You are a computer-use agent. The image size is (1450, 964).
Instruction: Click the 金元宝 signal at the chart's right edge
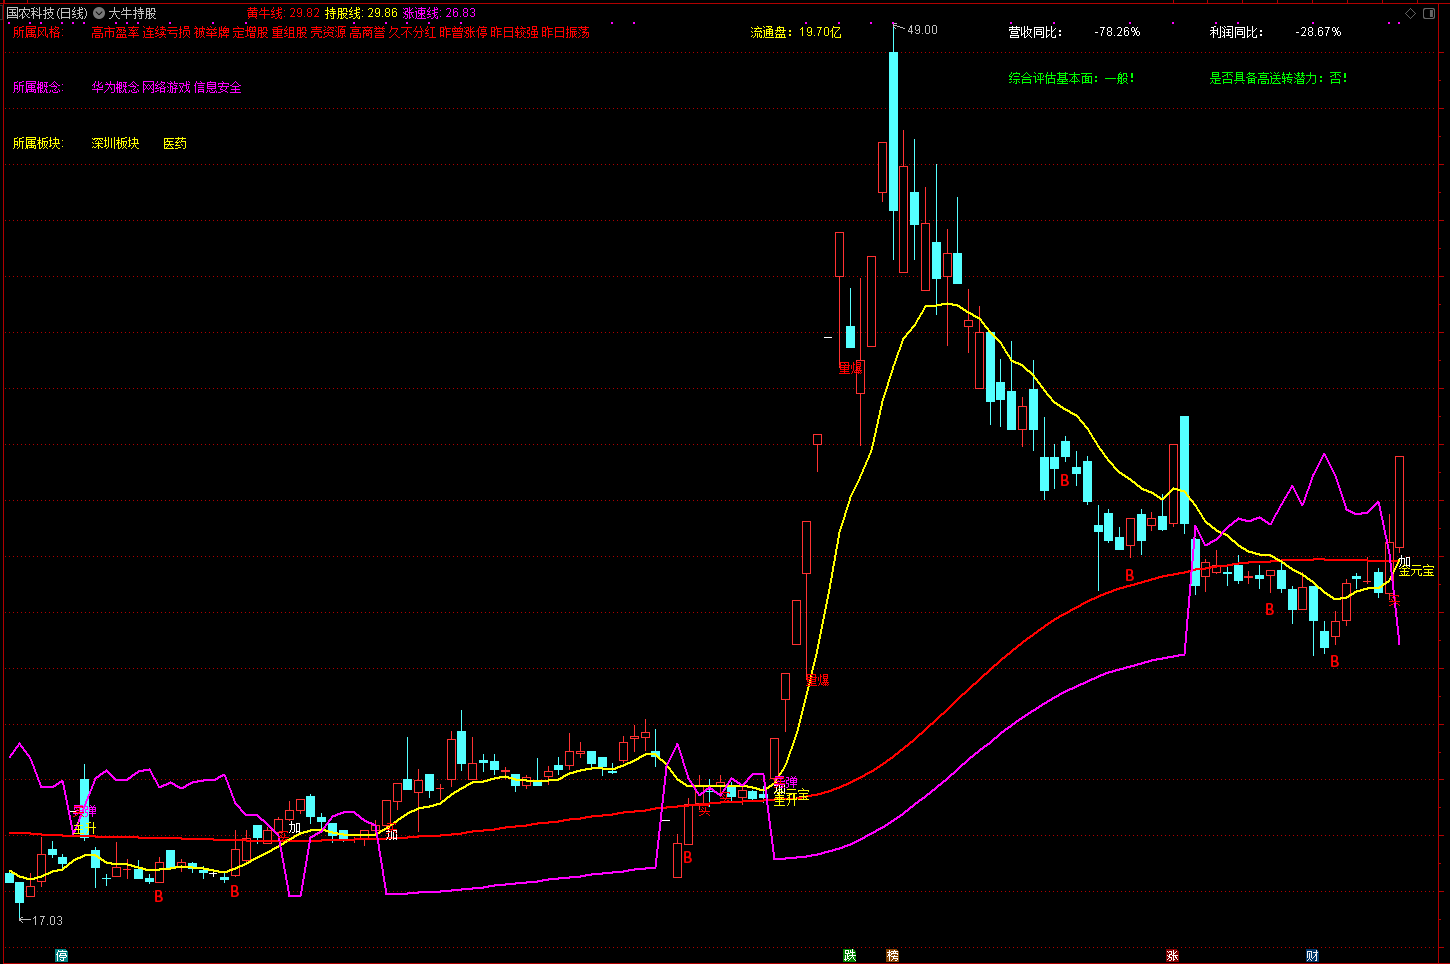pyautogui.click(x=1416, y=571)
